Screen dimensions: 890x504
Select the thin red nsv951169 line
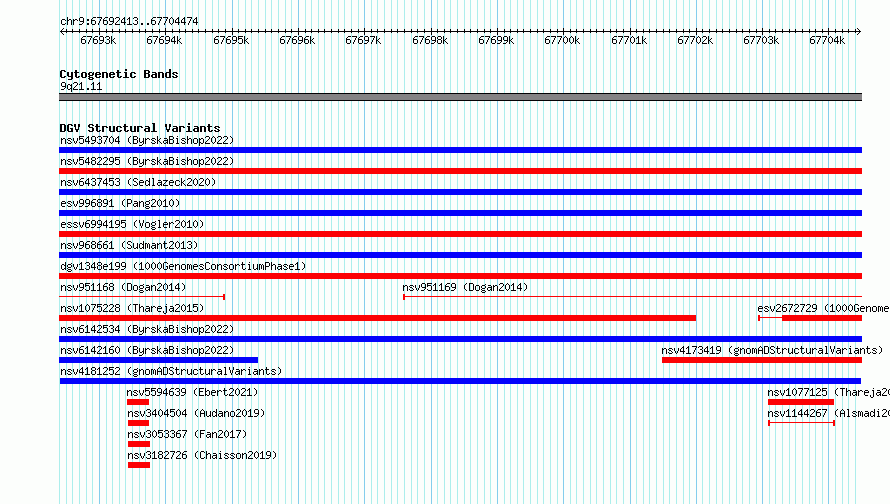(632, 297)
